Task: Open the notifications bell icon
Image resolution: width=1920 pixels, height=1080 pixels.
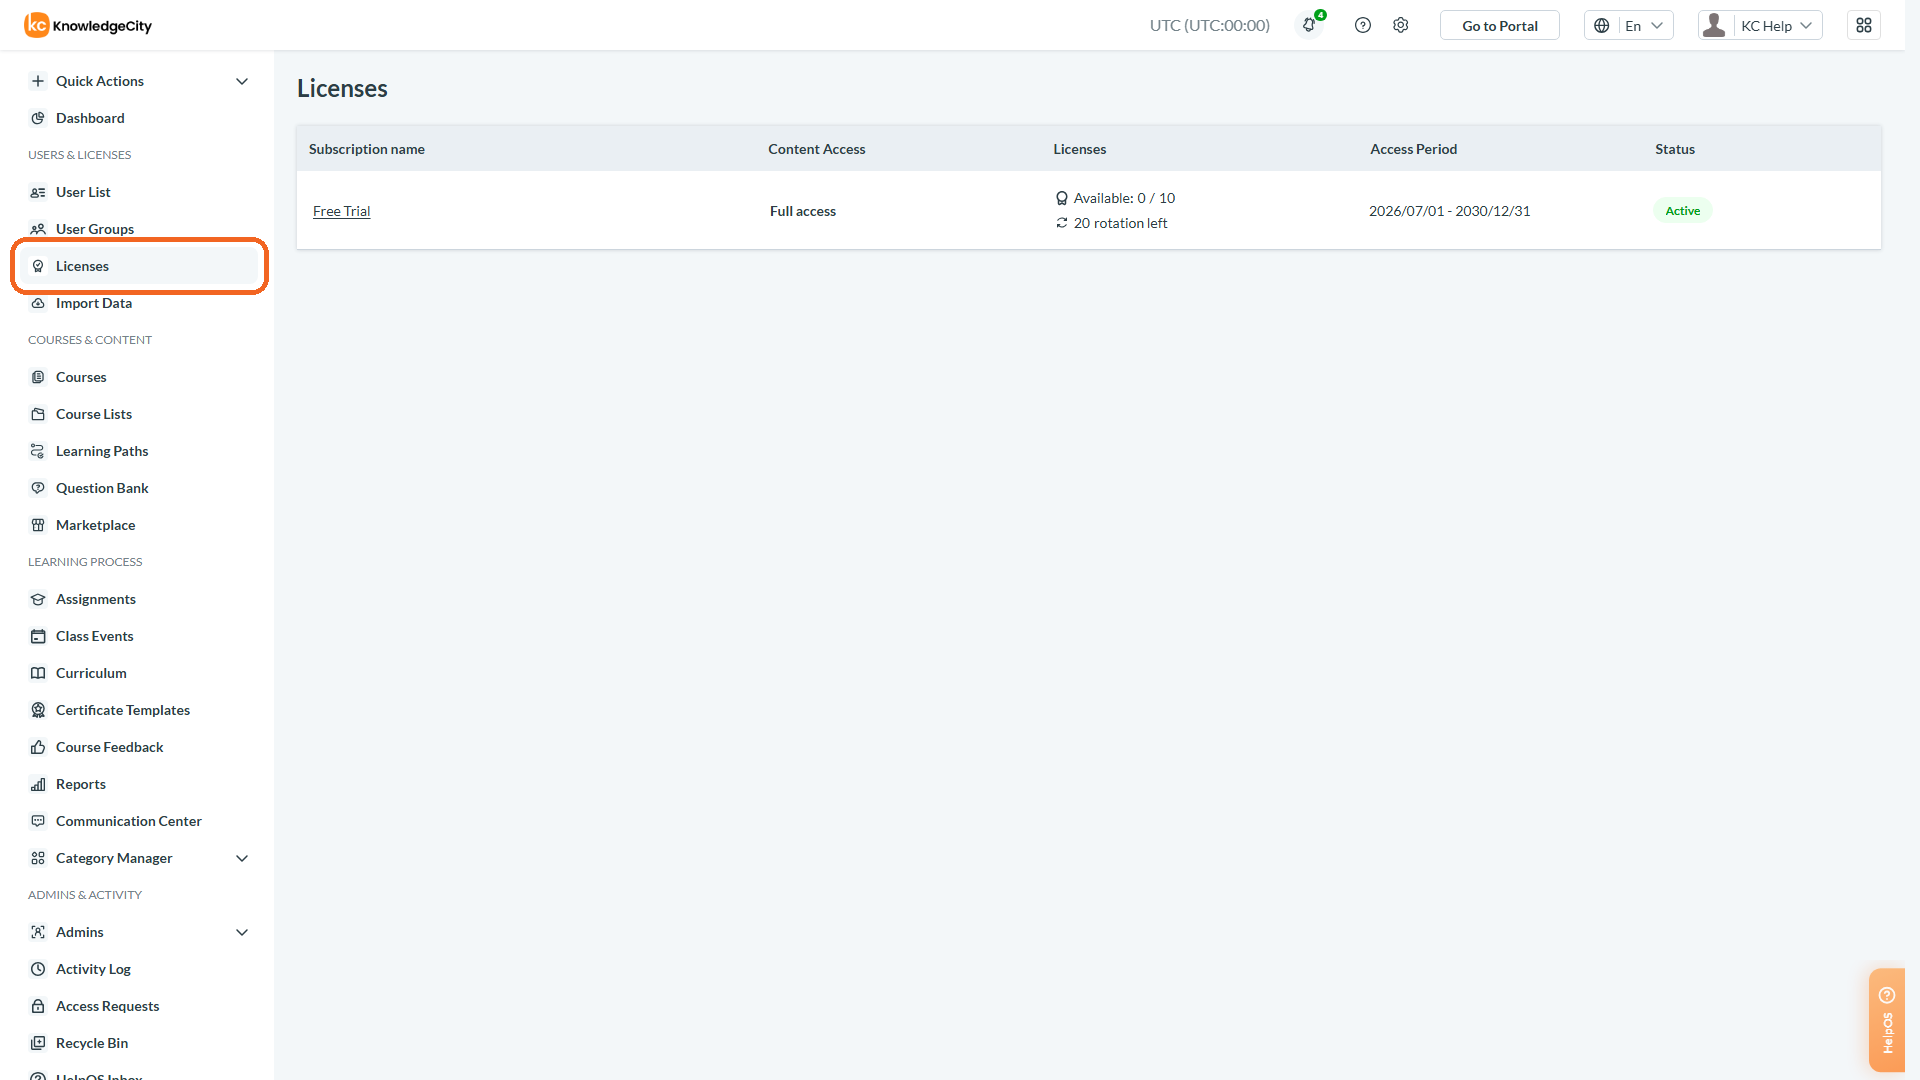Action: click(x=1309, y=25)
